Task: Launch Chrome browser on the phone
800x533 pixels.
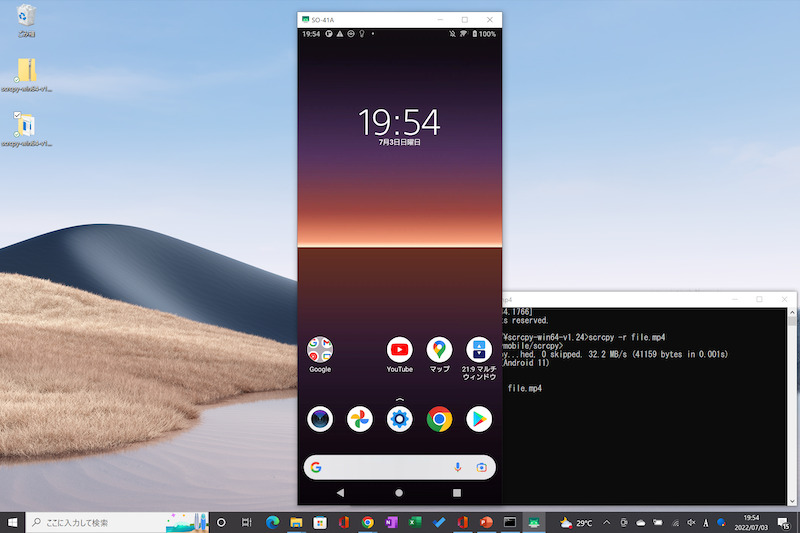Action: point(439,419)
